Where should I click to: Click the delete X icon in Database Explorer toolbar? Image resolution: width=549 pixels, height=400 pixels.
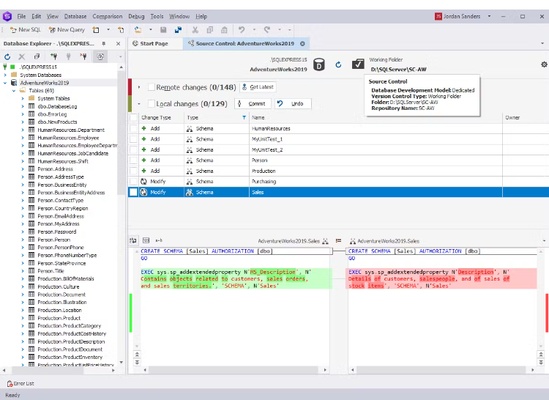(x=22, y=56)
